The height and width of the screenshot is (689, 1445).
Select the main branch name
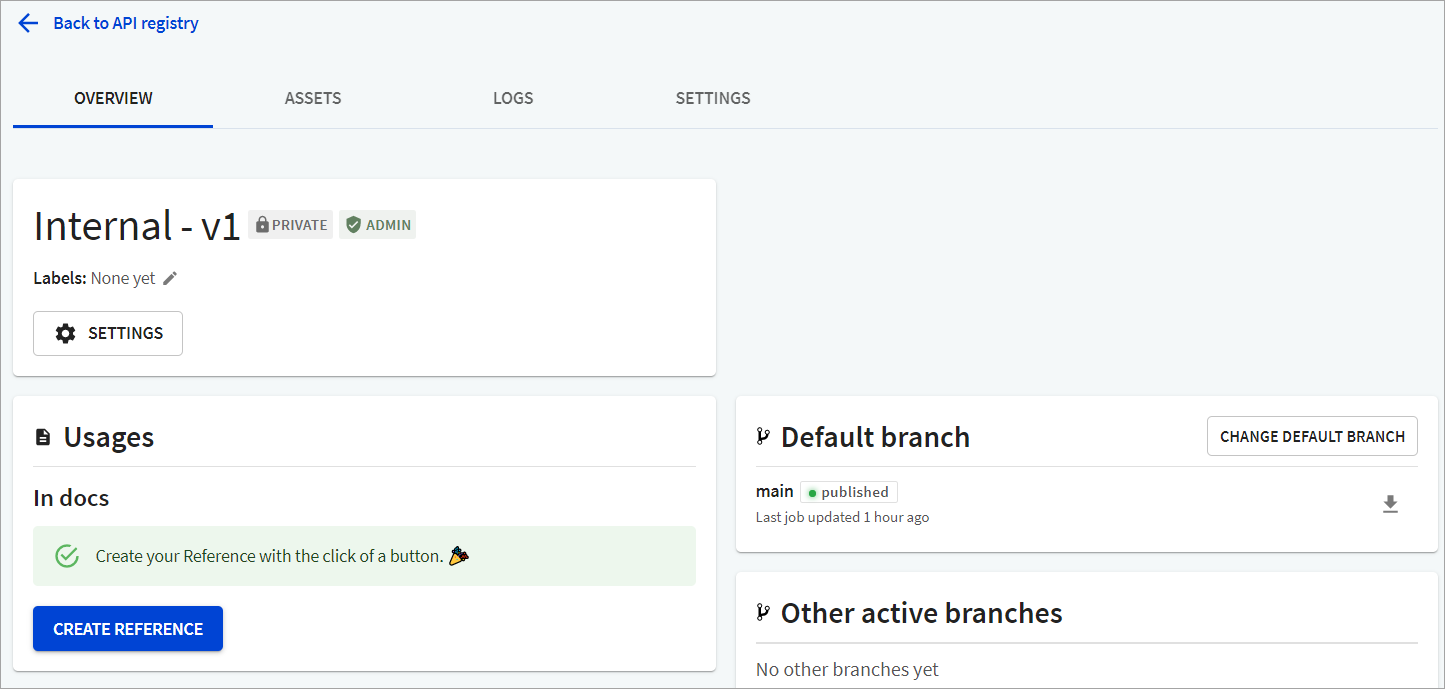point(775,491)
